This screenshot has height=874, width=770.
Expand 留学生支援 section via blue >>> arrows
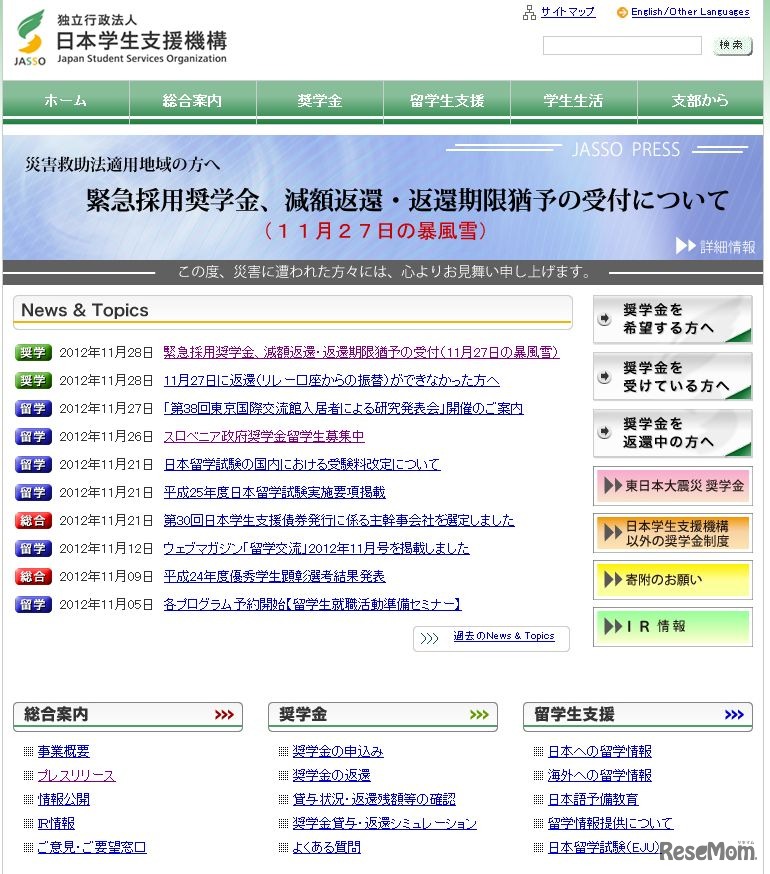pyautogui.click(x=734, y=715)
